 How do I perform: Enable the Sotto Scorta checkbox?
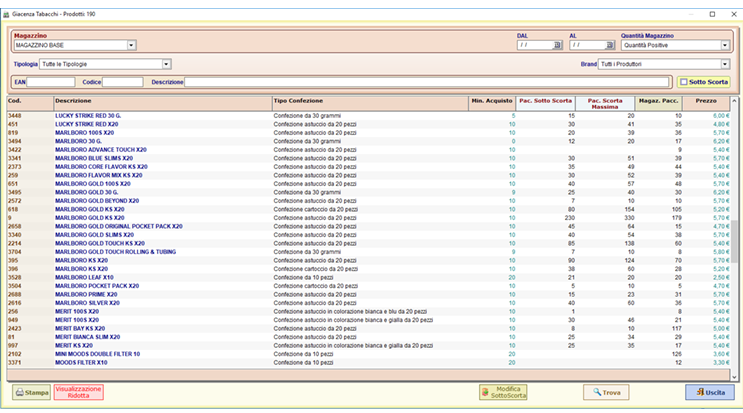[x=684, y=82]
